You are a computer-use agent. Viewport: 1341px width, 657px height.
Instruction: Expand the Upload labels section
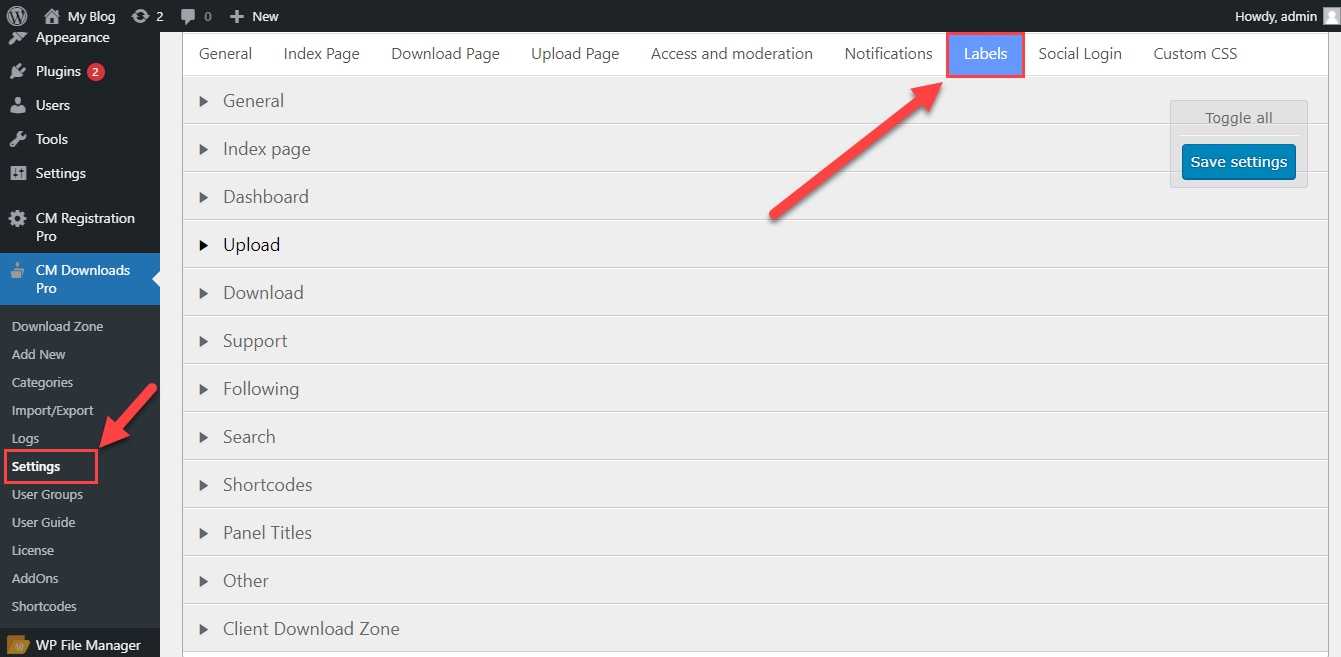pos(755,244)
